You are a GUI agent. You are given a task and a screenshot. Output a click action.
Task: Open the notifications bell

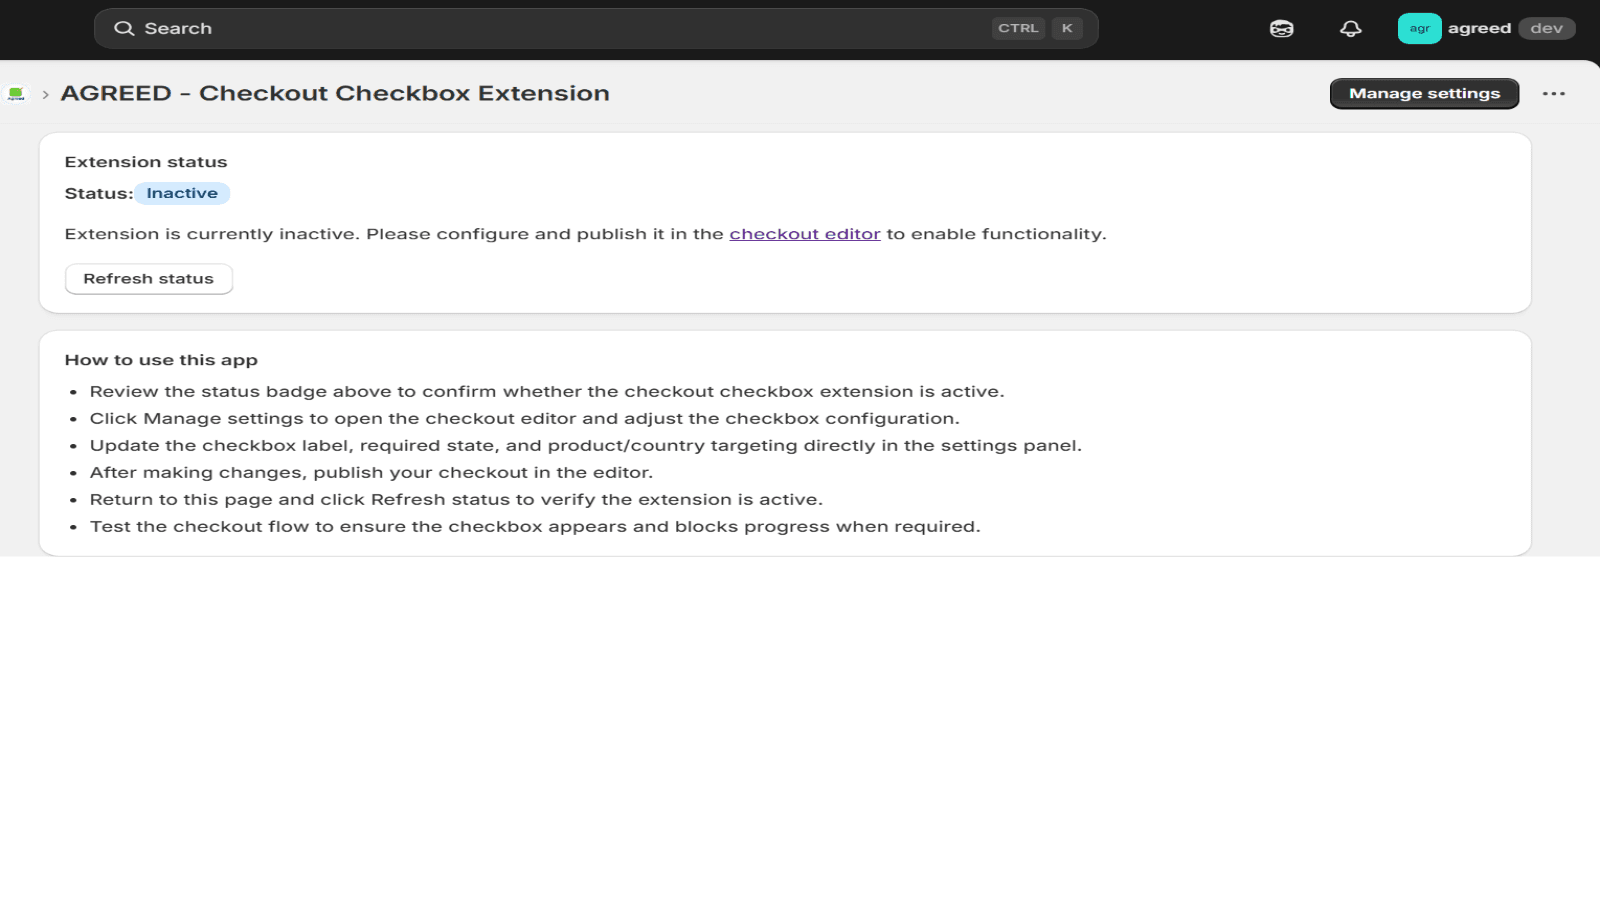pyautogui.click(x=1350, y=29)
